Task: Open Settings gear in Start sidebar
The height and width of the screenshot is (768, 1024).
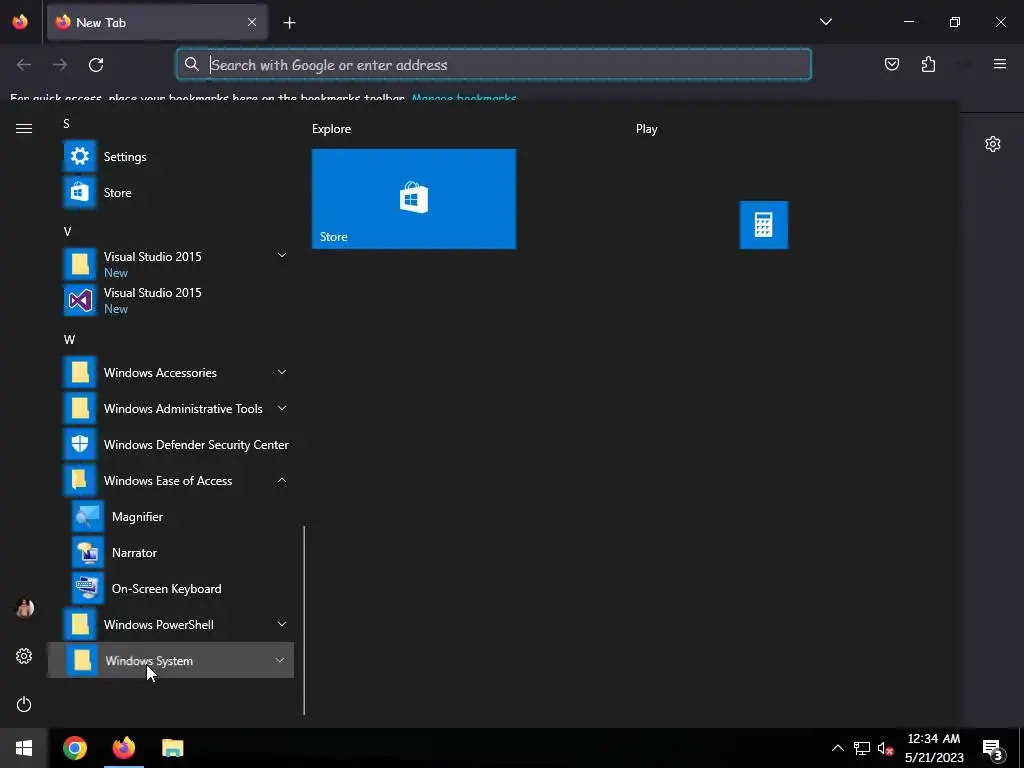Action: point(24,656)
